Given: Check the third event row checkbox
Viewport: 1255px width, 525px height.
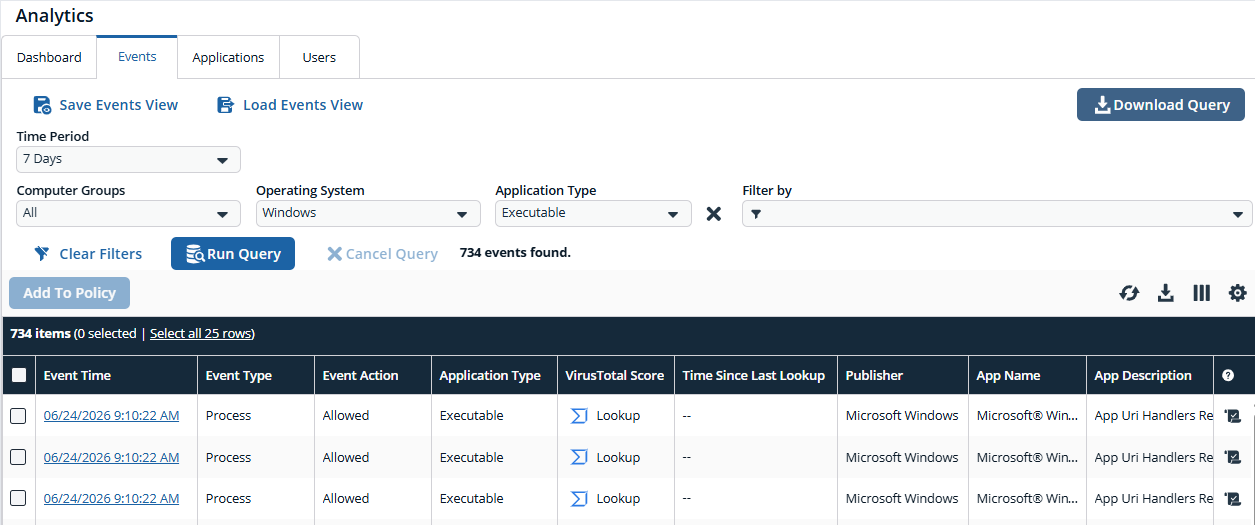Looking at the screenshot, I should coord(18,498).
